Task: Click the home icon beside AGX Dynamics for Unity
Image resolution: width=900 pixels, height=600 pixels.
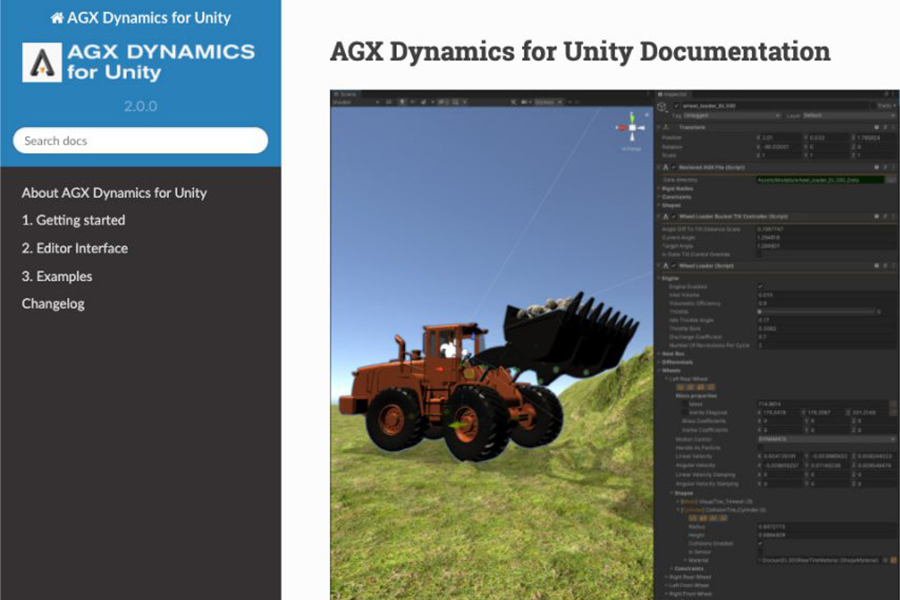Action: [x=57, y=18]
